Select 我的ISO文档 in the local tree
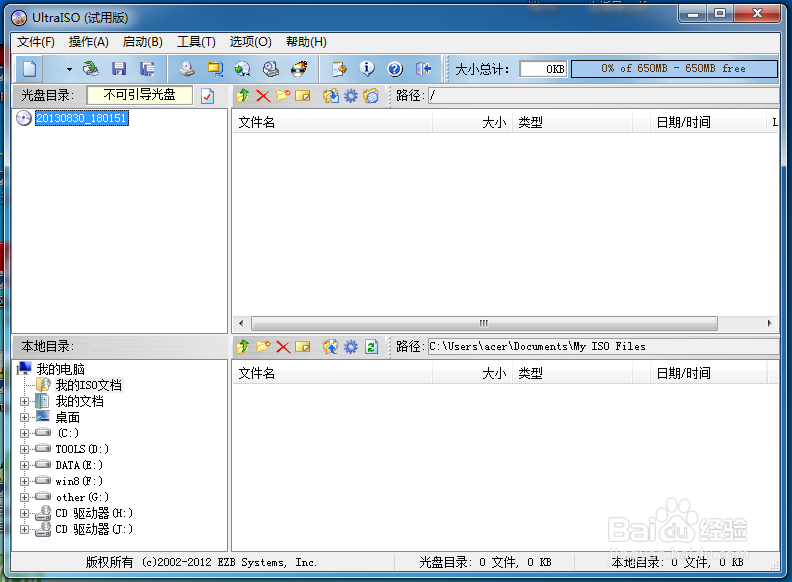 point(88,385)
